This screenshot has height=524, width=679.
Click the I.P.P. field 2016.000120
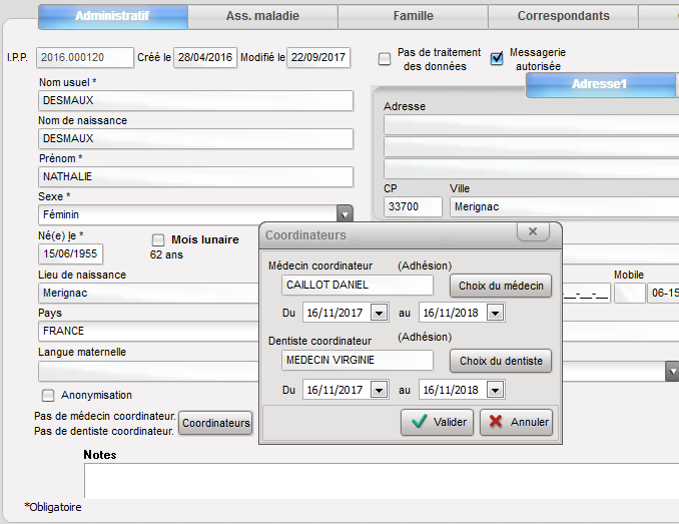85,58
